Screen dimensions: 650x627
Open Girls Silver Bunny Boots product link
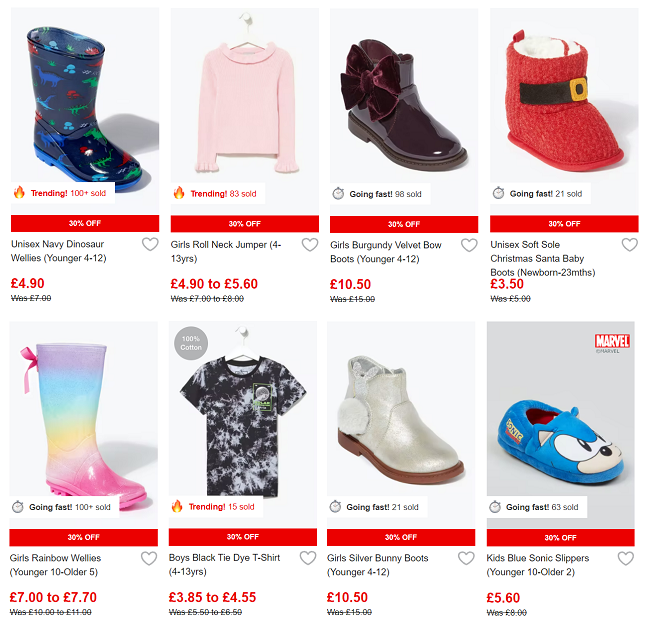coord(378,565)
